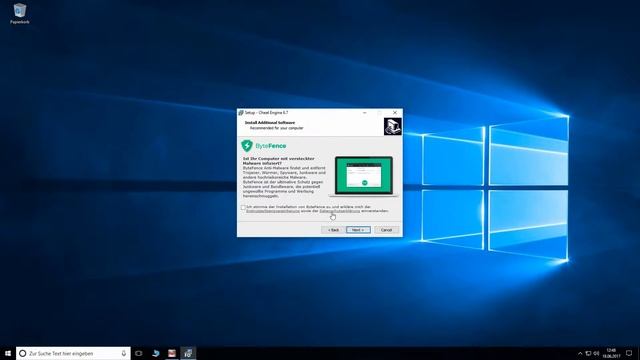640x360 pixels.
Task: Open the Windows Start menu
Action: [x=8, y=353]
